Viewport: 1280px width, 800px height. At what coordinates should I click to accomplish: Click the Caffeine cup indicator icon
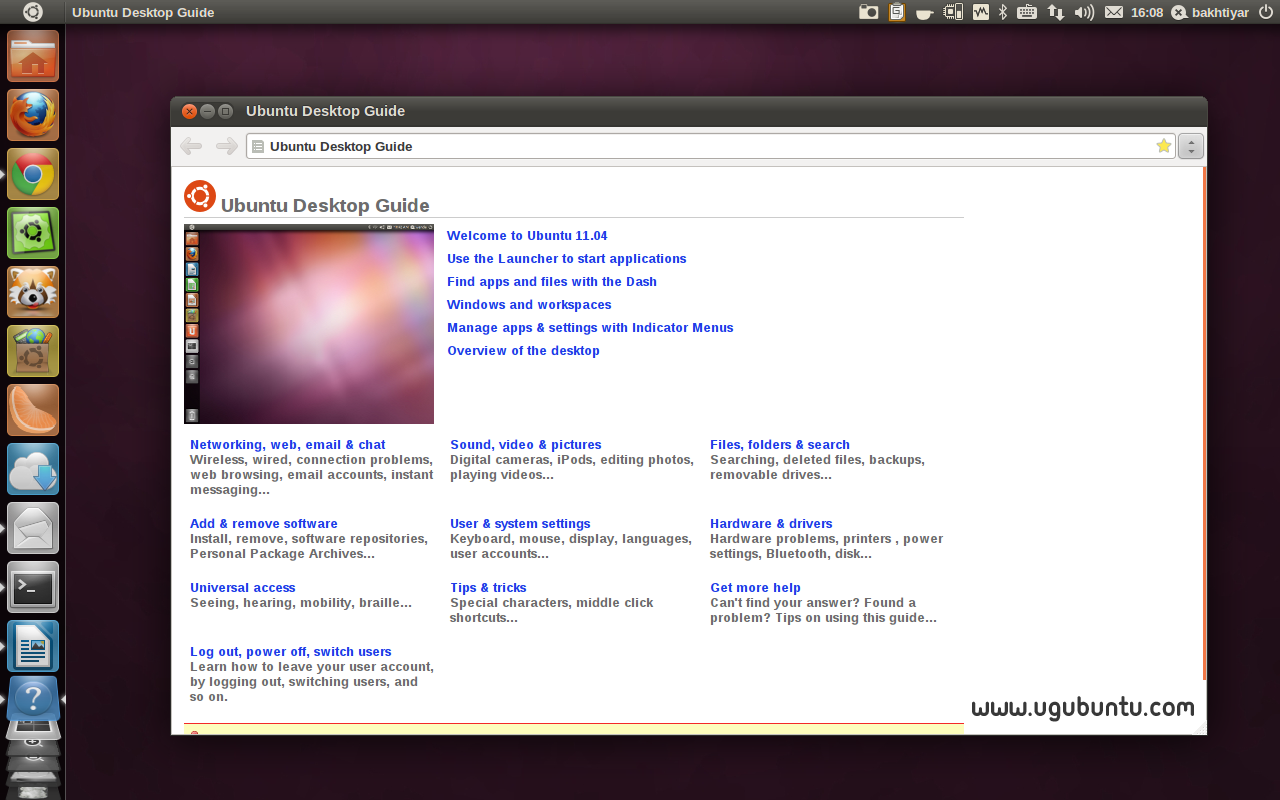925,13
